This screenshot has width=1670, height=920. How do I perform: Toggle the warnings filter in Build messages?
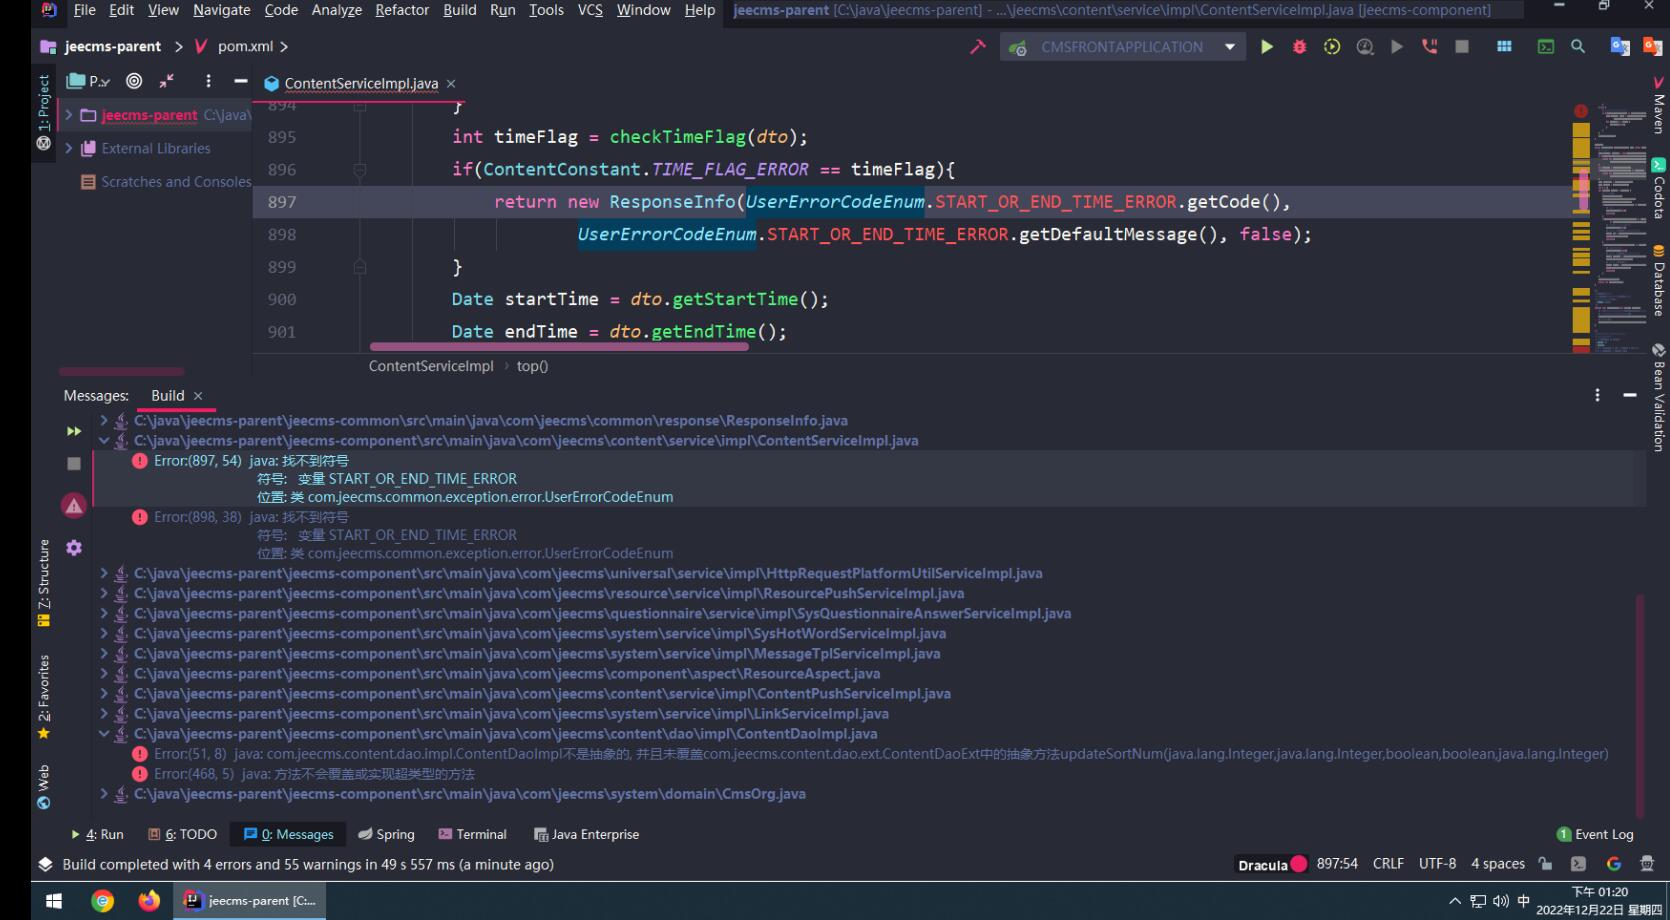[x=74, y=506]
